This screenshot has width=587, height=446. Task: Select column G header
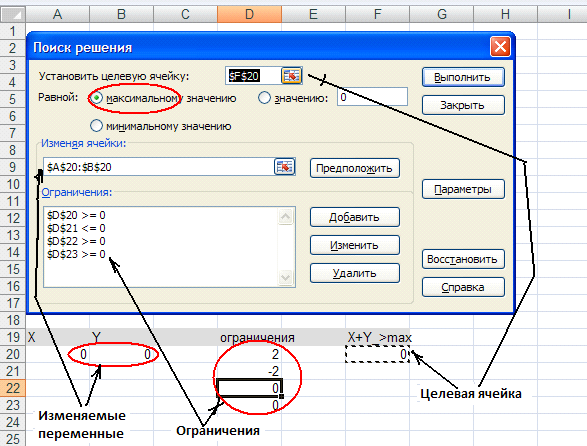coord(442,14)
